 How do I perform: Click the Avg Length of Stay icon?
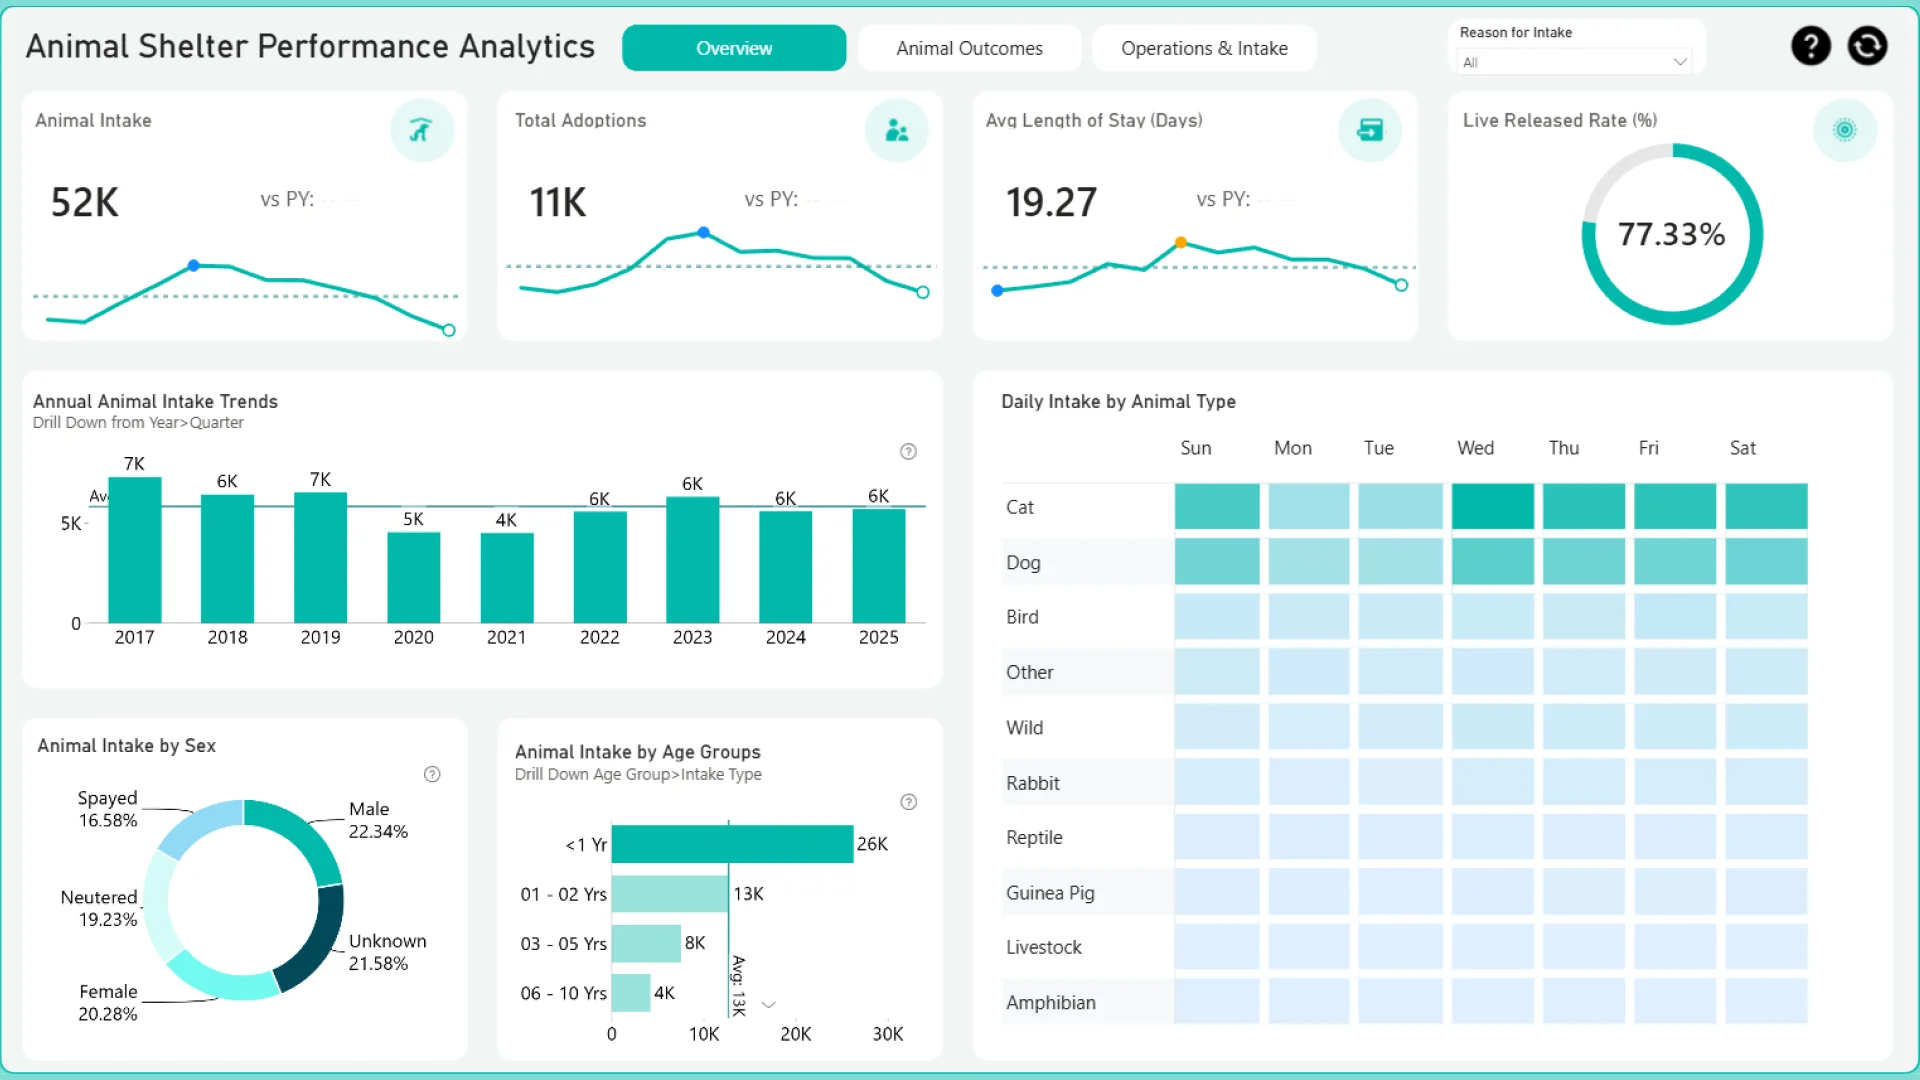(1369, 130)
